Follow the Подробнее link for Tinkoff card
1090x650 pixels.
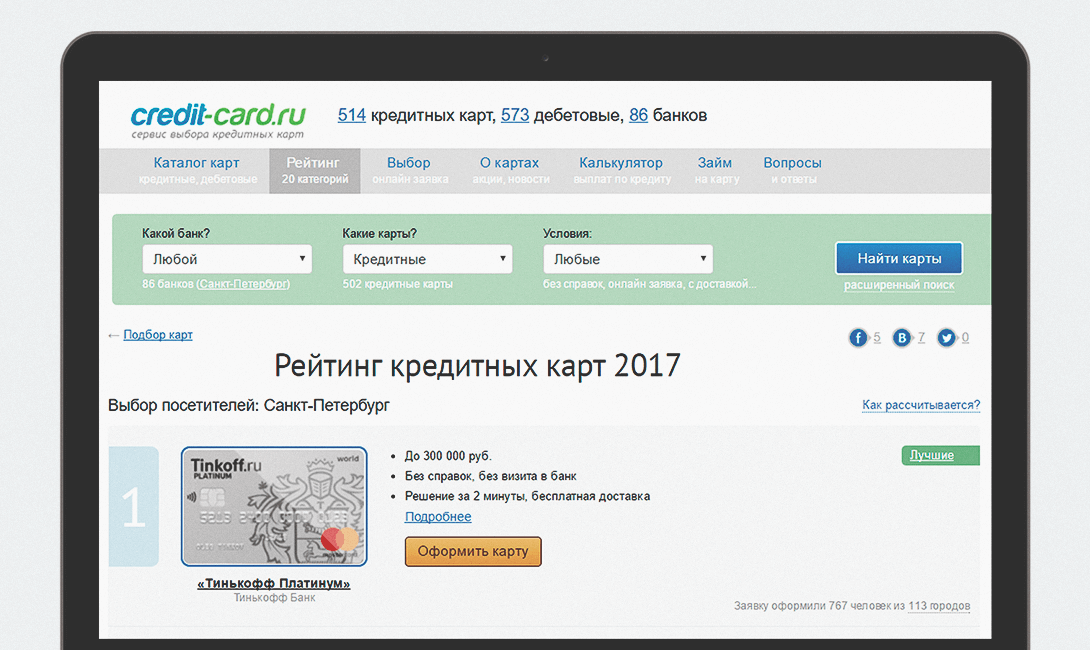tap(438, 517)
